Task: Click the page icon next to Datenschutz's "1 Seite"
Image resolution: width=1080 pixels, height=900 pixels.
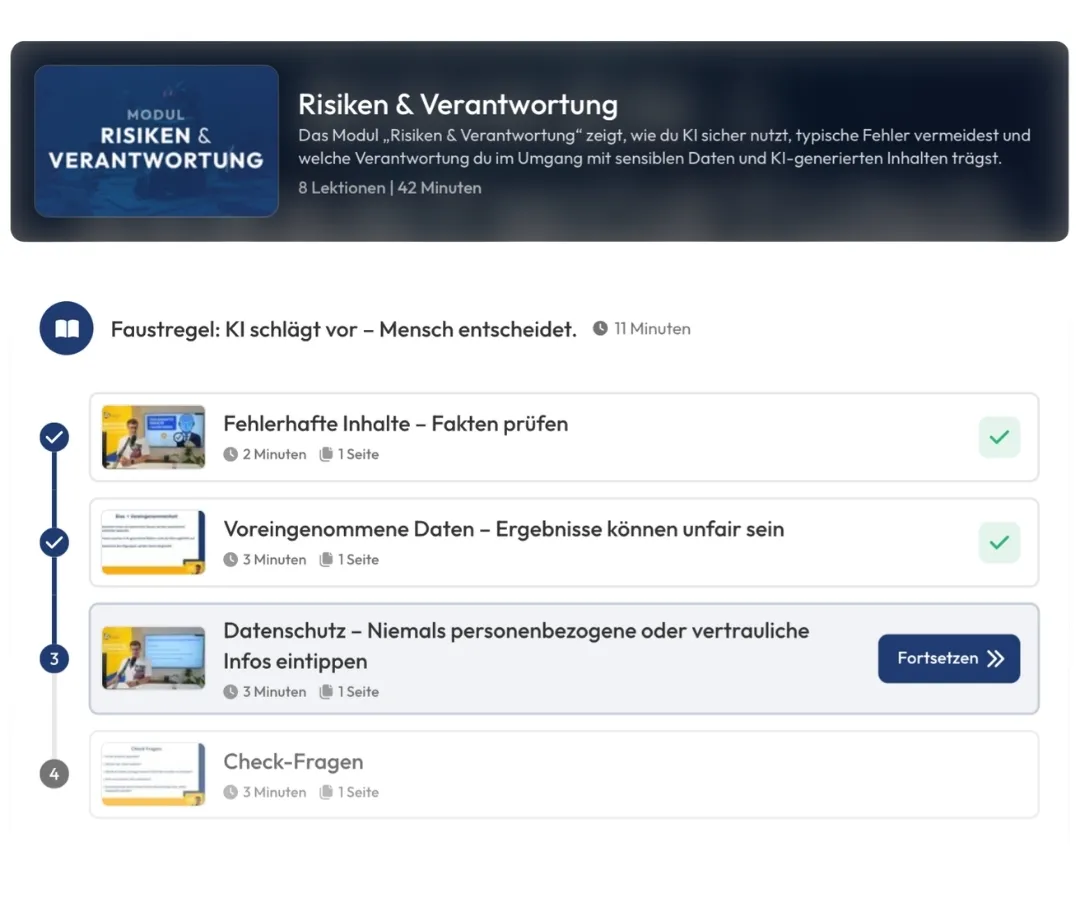Action: [x=329, y=691]
